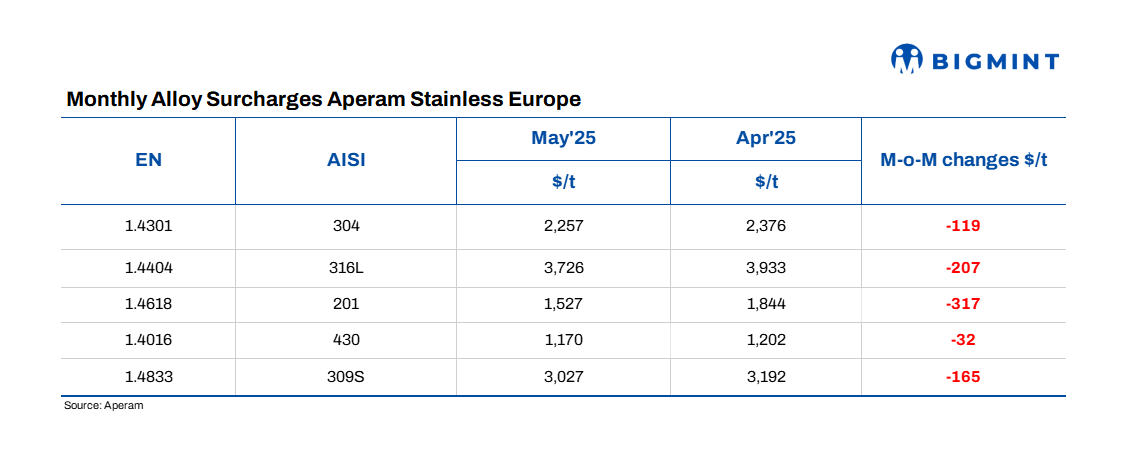This screenshot has width=1128, height=458.
Task: Select the 309S AISI cell
Action: (346, 377)
